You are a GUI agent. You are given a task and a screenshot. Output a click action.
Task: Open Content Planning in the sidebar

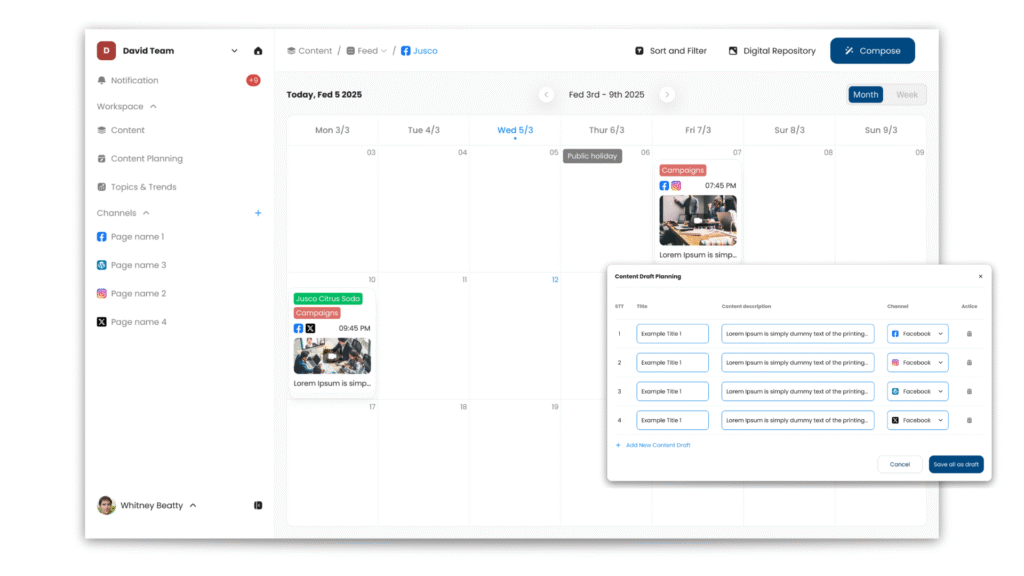pyautogui.click(x=146, y=159)
